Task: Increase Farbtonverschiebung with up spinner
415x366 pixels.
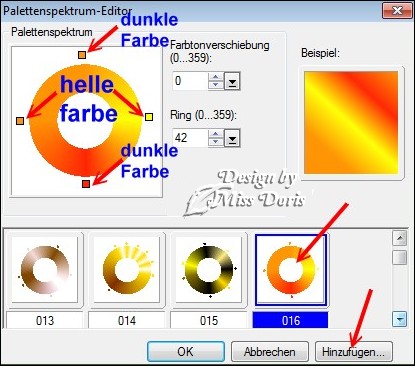Action: 216,77
